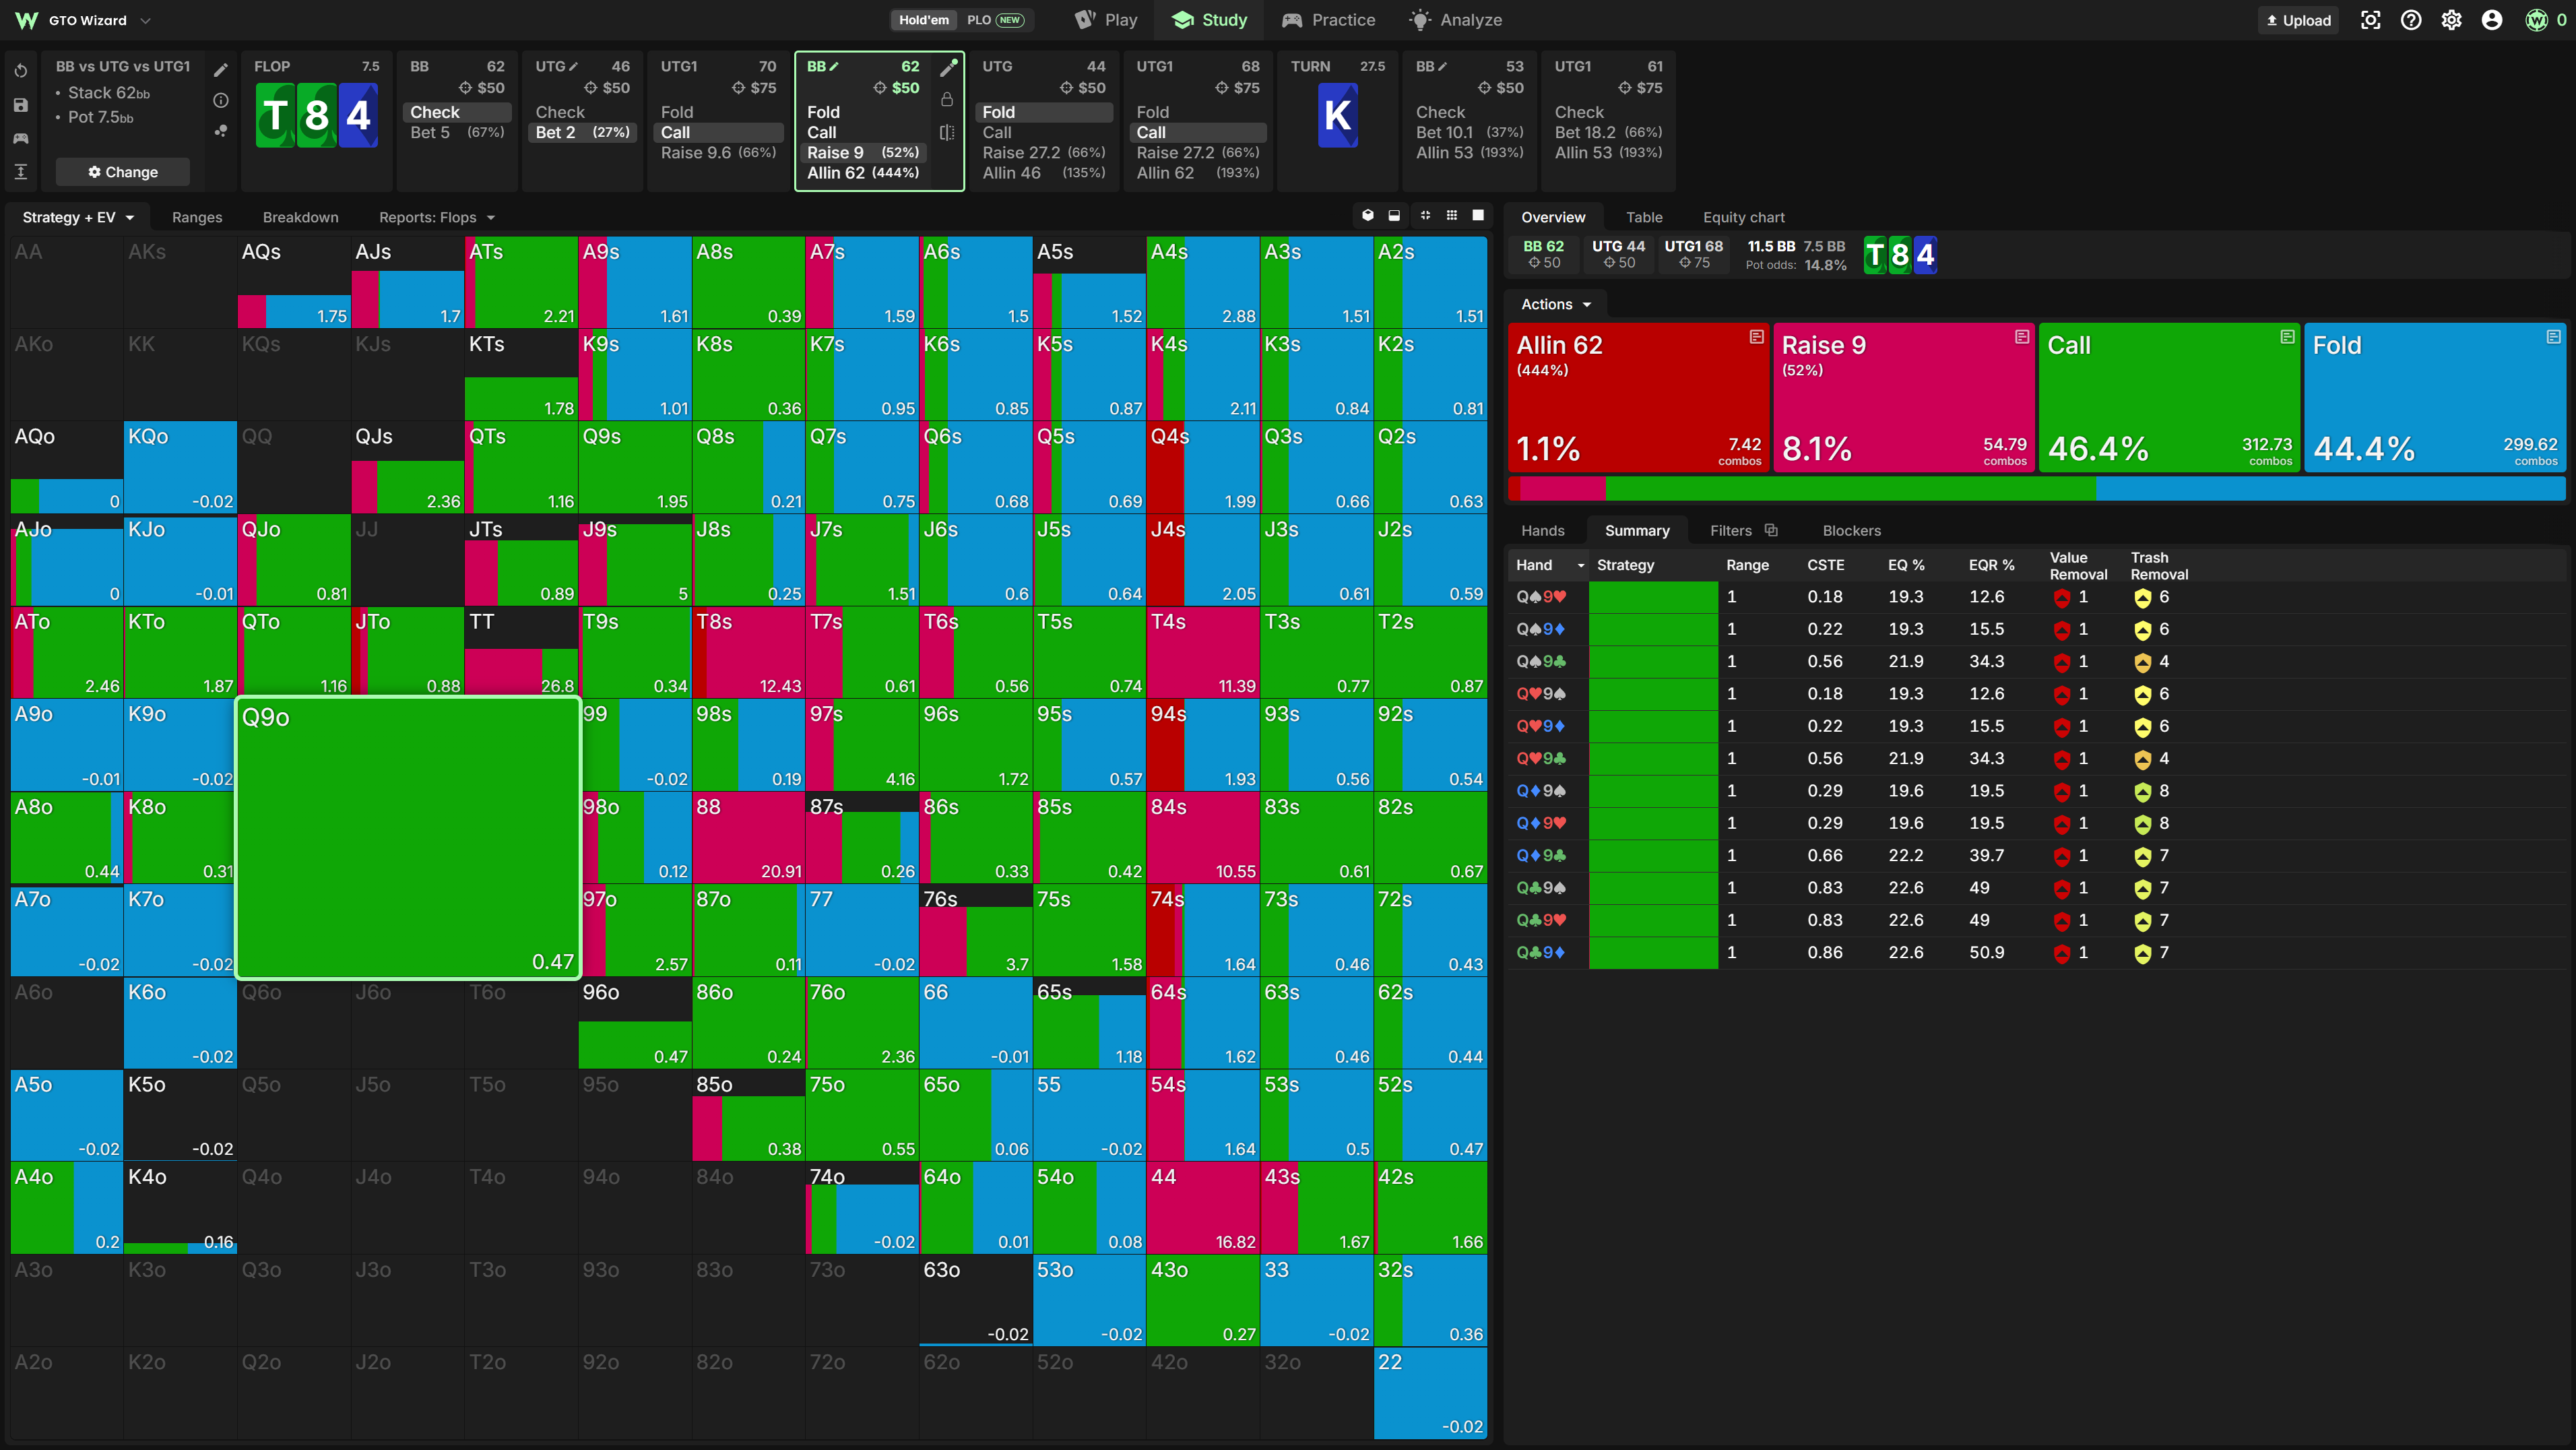This screenshot has width=2576, height=1450.
Task: Click the Upload button
Action: tap(2298, 20)
